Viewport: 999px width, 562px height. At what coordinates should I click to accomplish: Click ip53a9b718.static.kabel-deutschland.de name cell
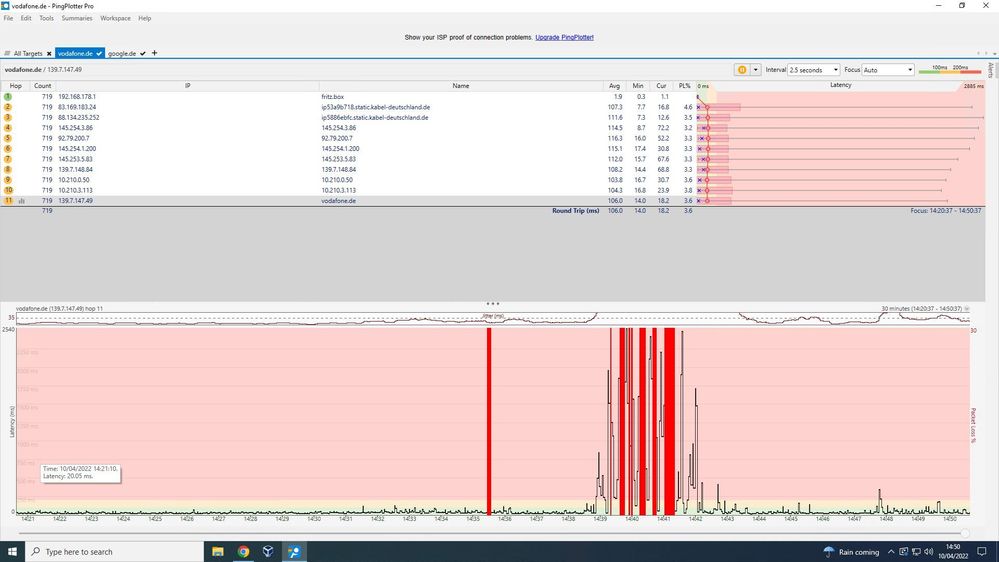point(375,107)
